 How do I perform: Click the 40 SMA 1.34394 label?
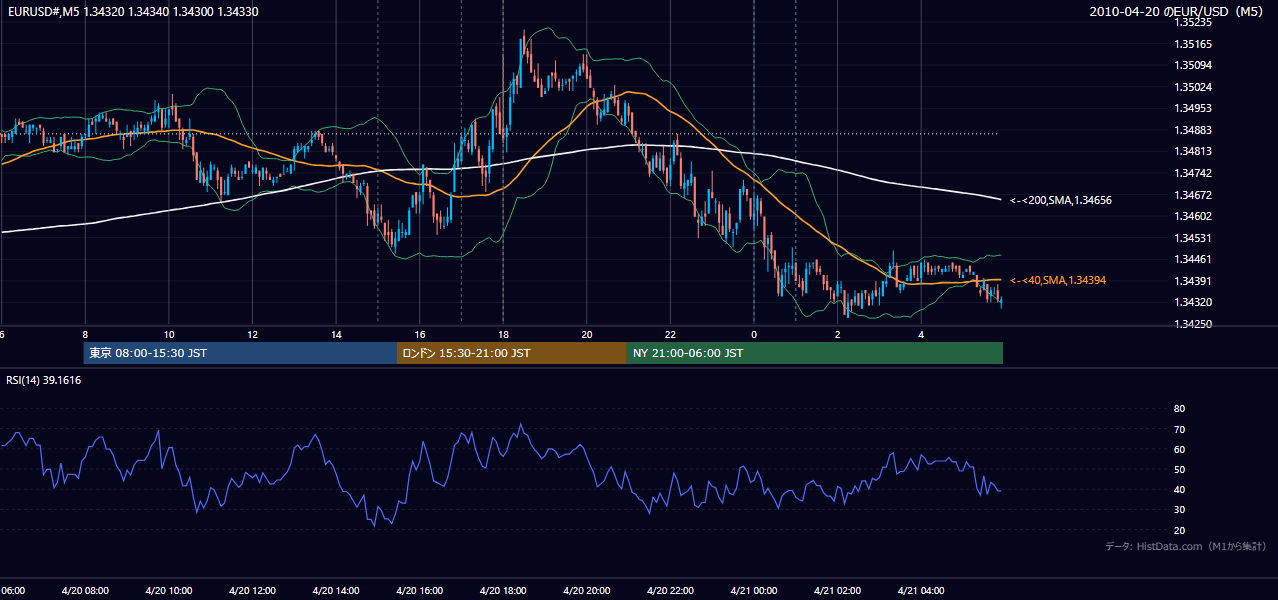(x=1058, y=280)
